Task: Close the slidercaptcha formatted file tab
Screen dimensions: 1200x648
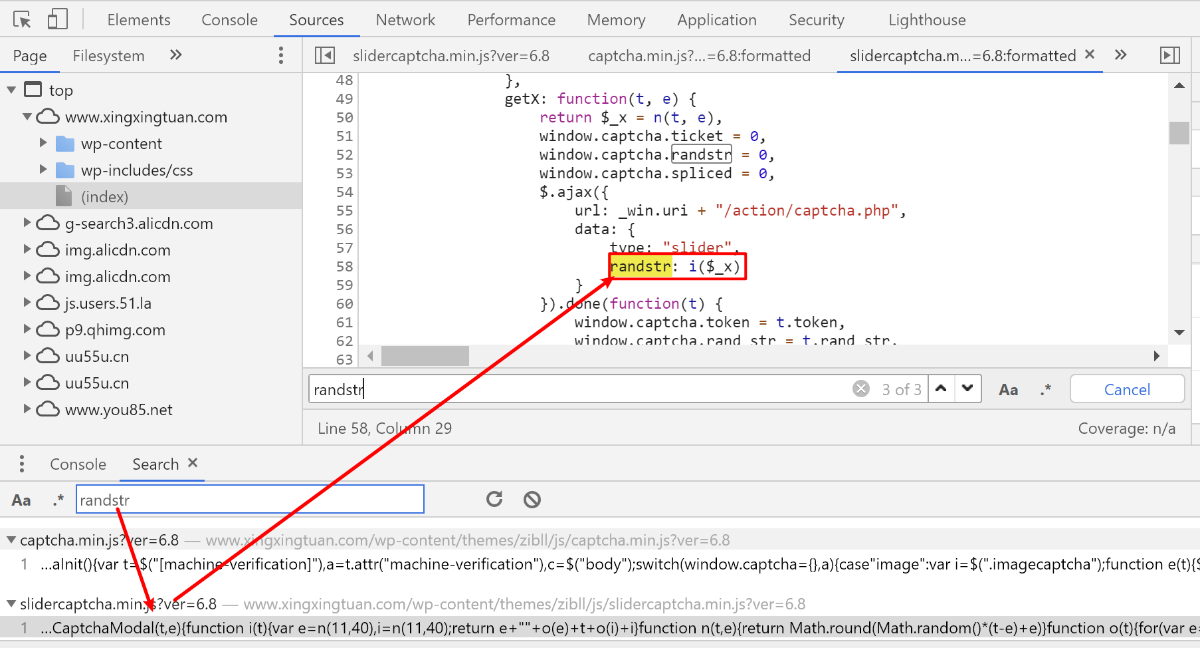Action: (1089, 55)
